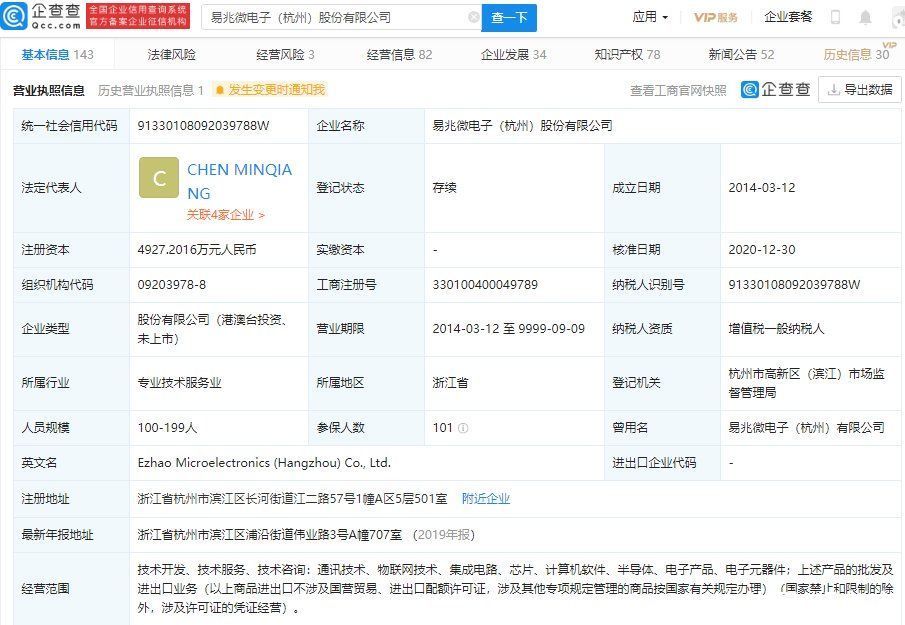
Task: Click registration authority 杭州市高新区市场监督管理局
Action: pyautogui.click(x=806, y=383)
